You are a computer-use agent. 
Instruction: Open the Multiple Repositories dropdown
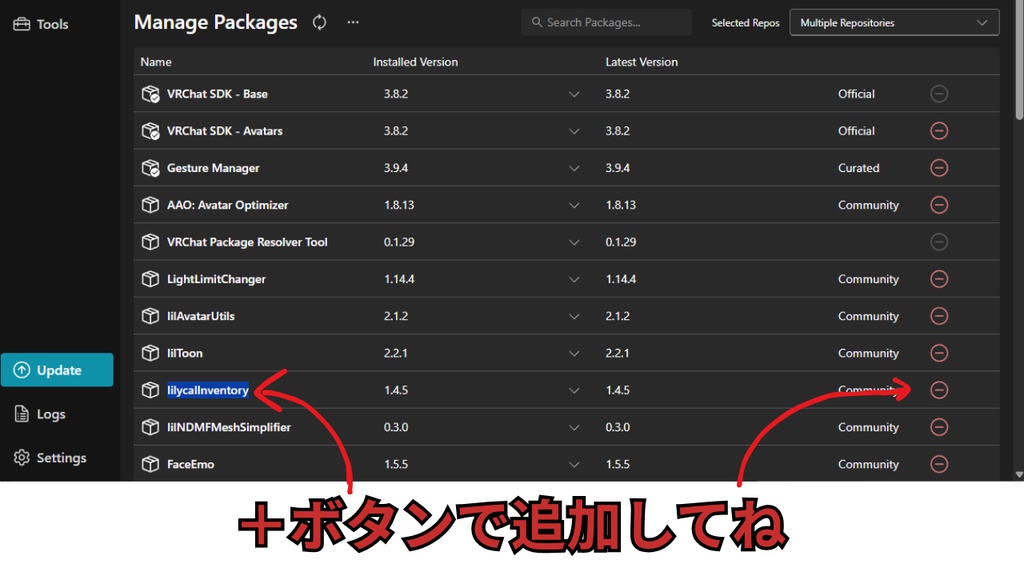pyautogui.click(x=893, y=22)
